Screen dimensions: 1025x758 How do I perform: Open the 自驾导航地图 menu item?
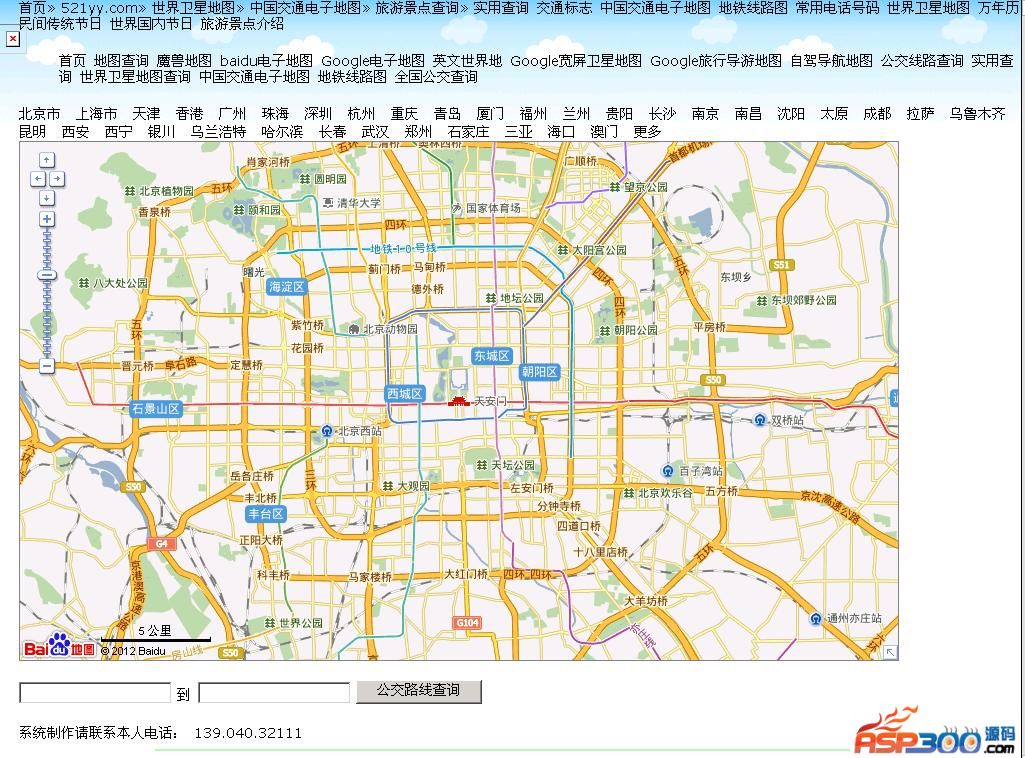tap(831, 61)
